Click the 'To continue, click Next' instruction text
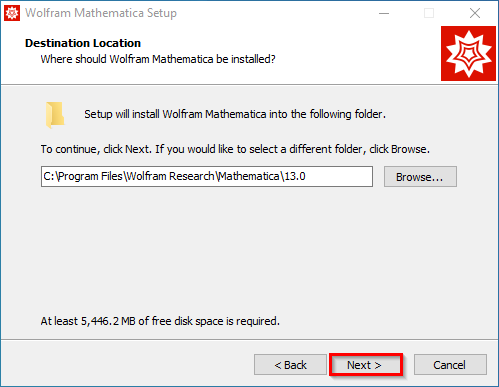 [235, 149]
